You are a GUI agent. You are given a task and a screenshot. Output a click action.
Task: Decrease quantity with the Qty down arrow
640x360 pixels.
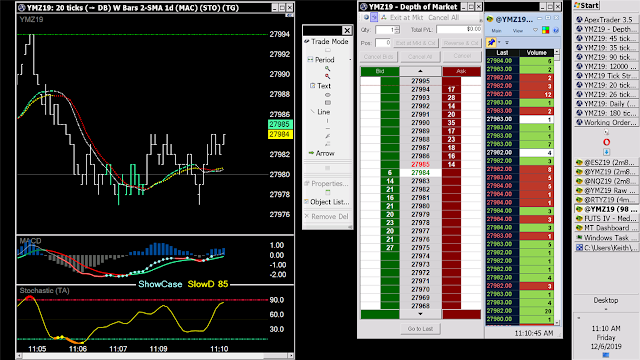pyautogui.click(x=397, y=32)
